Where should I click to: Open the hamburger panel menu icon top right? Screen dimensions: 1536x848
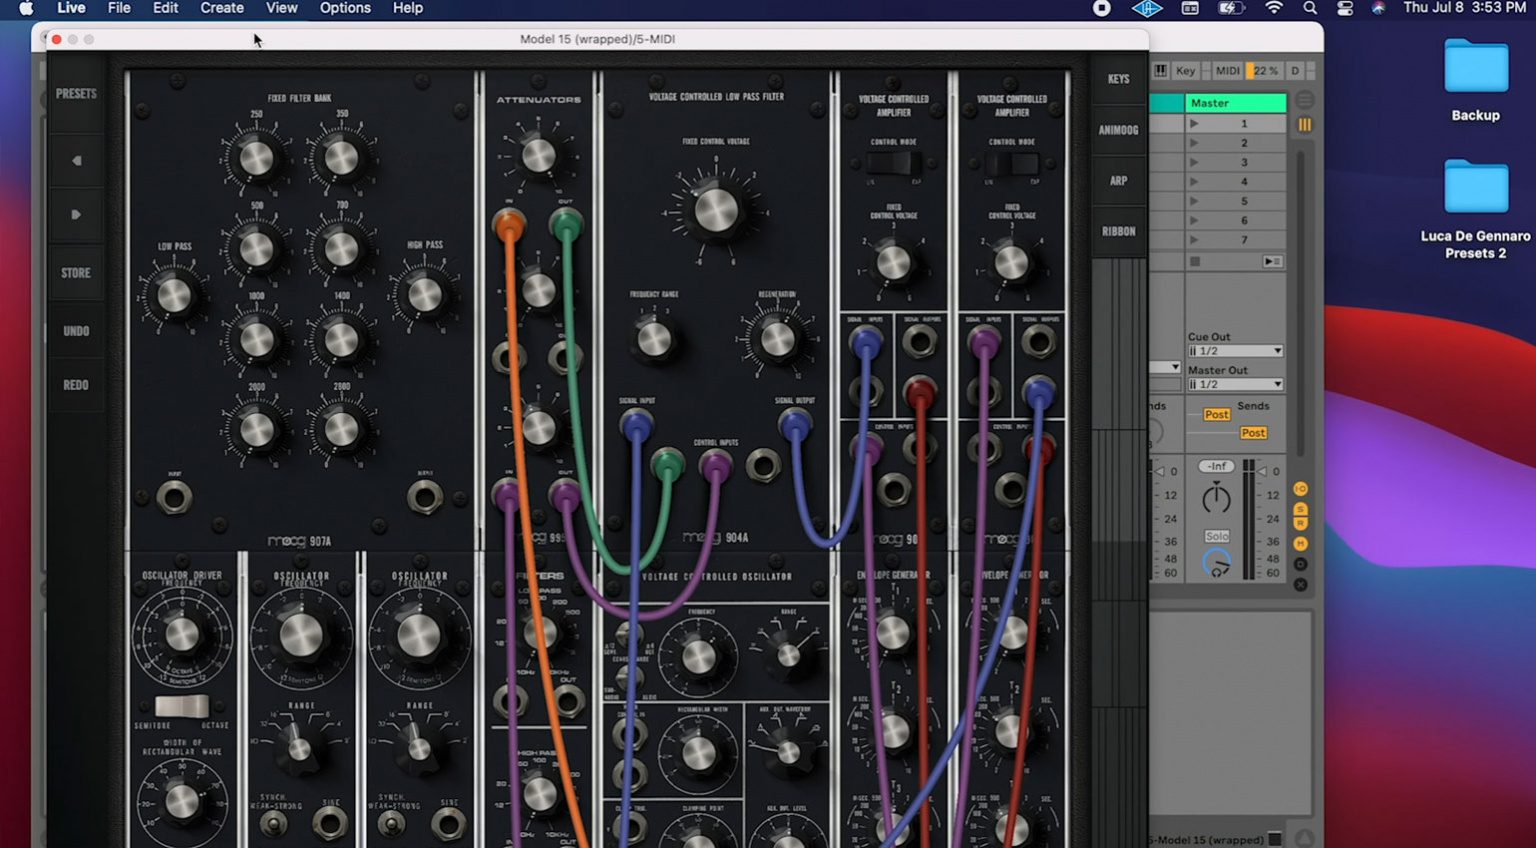point(1304,100)
